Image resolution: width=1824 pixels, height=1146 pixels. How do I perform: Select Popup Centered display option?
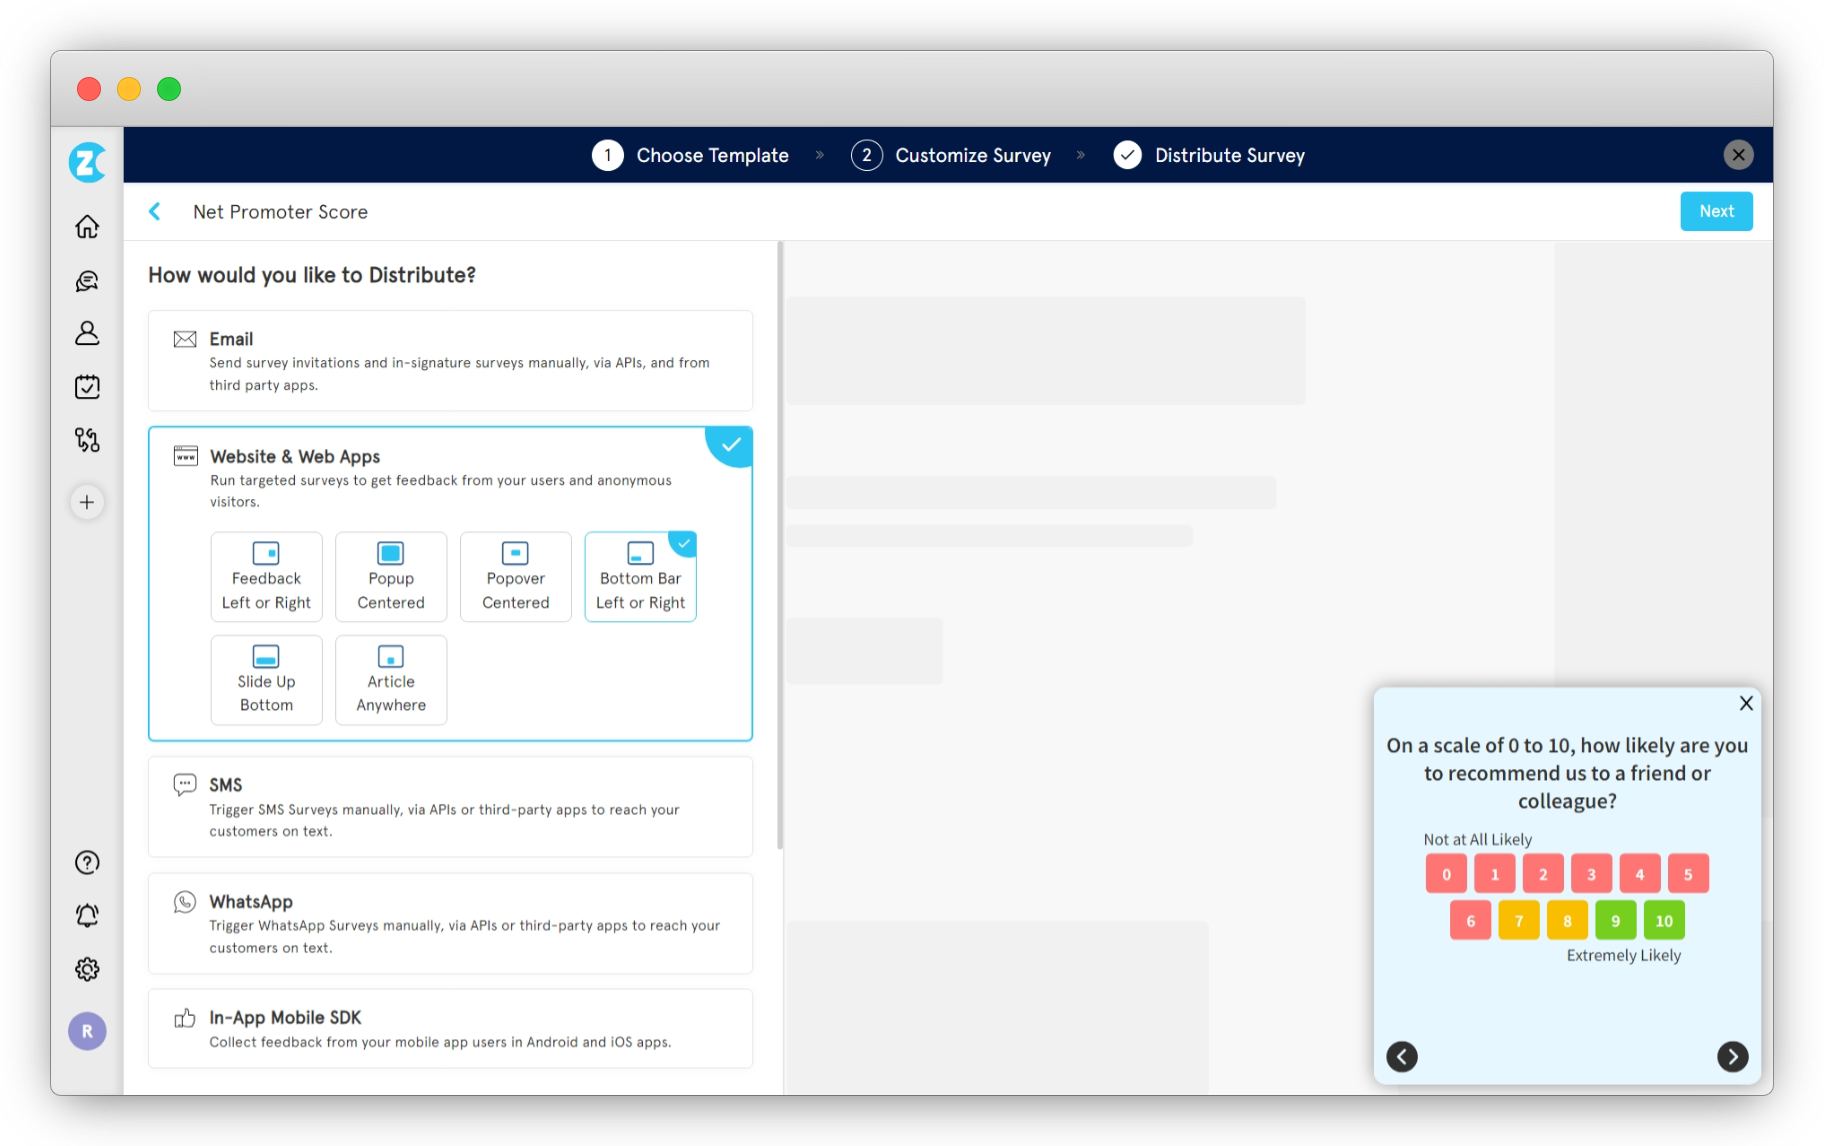click(391, 577)
